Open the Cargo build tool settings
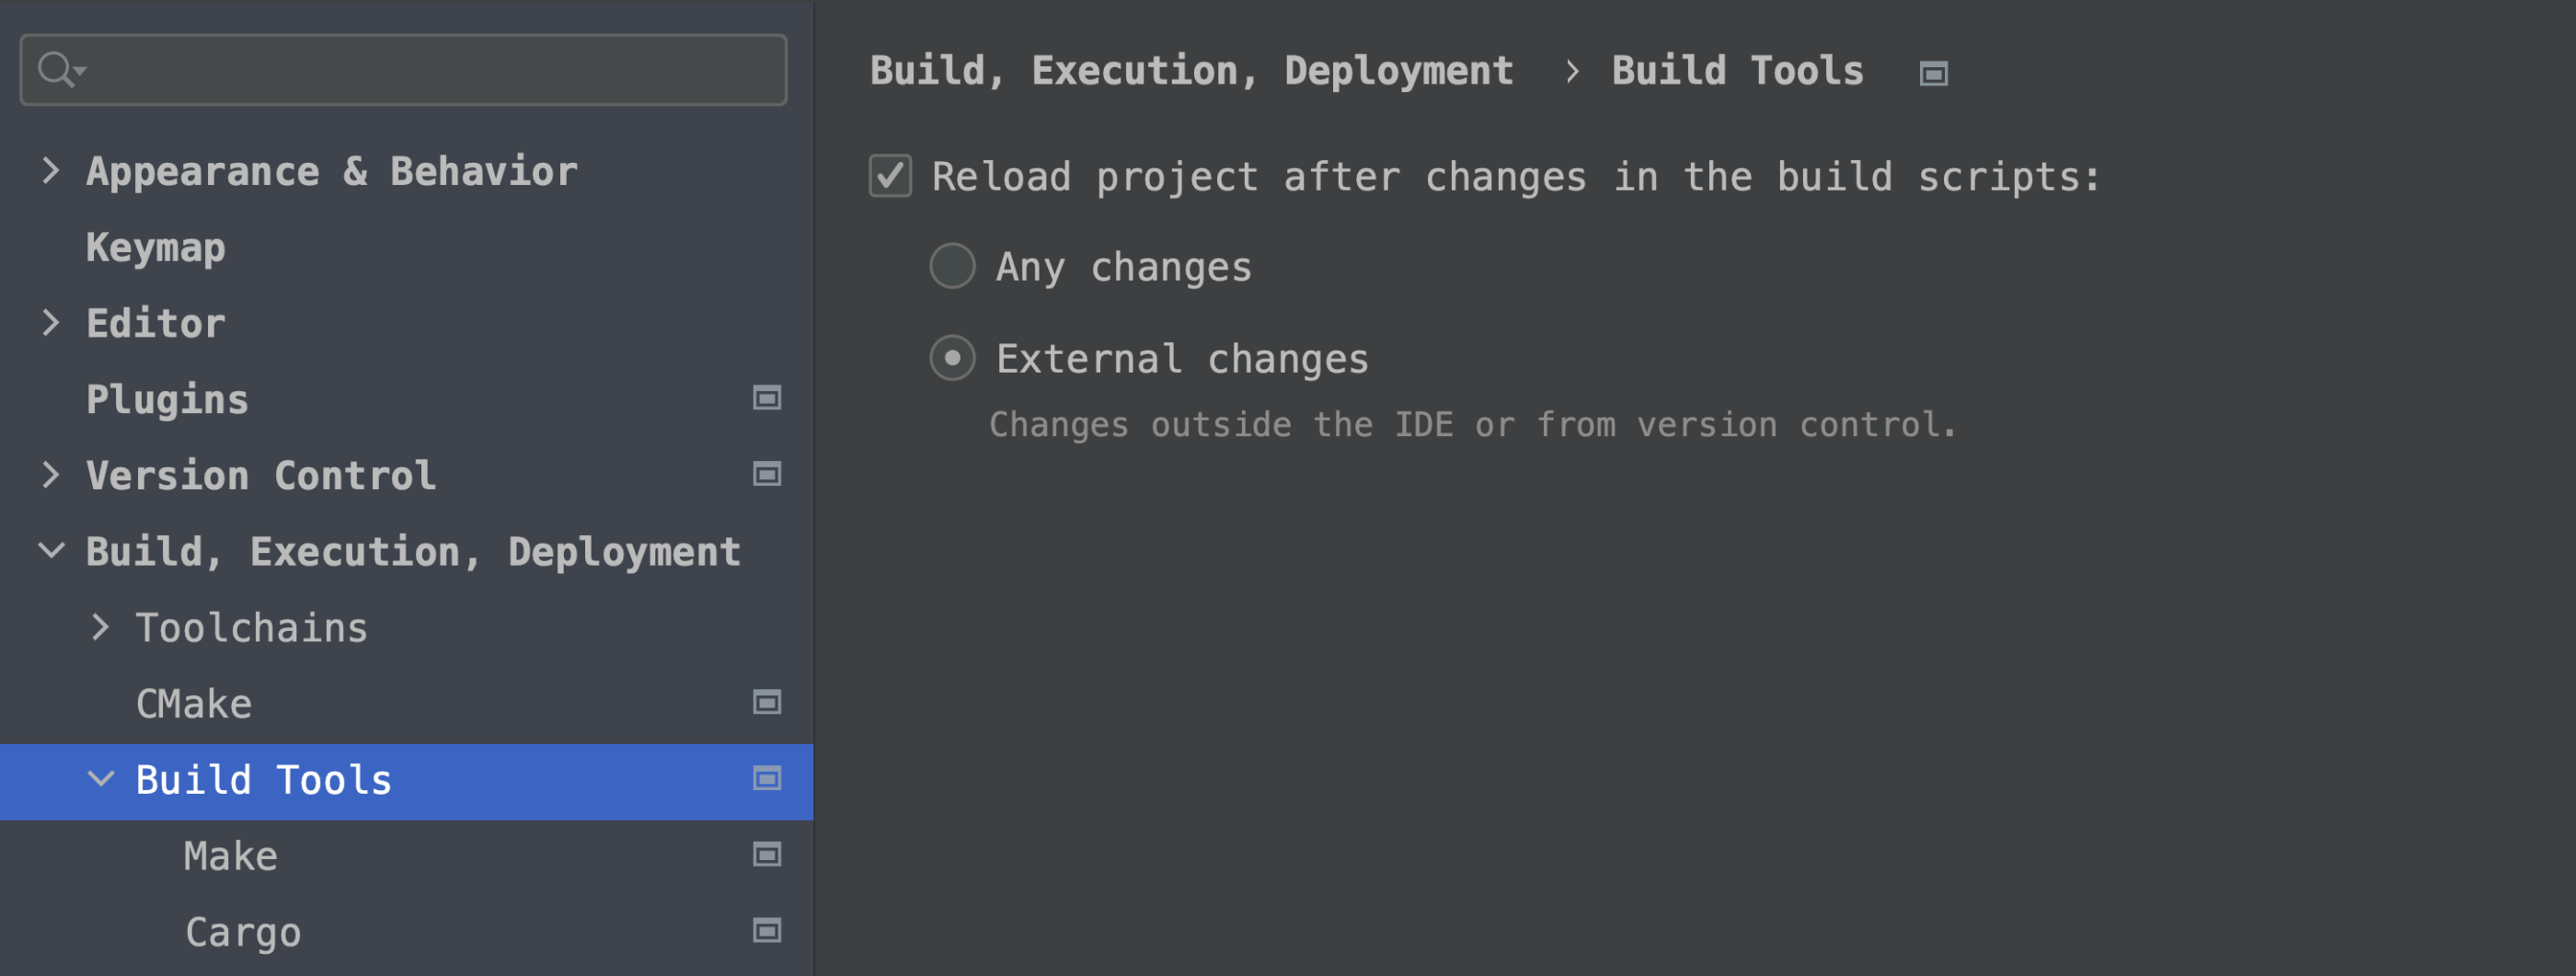Viewport: 2576px width, 976px height. [243, 933]
